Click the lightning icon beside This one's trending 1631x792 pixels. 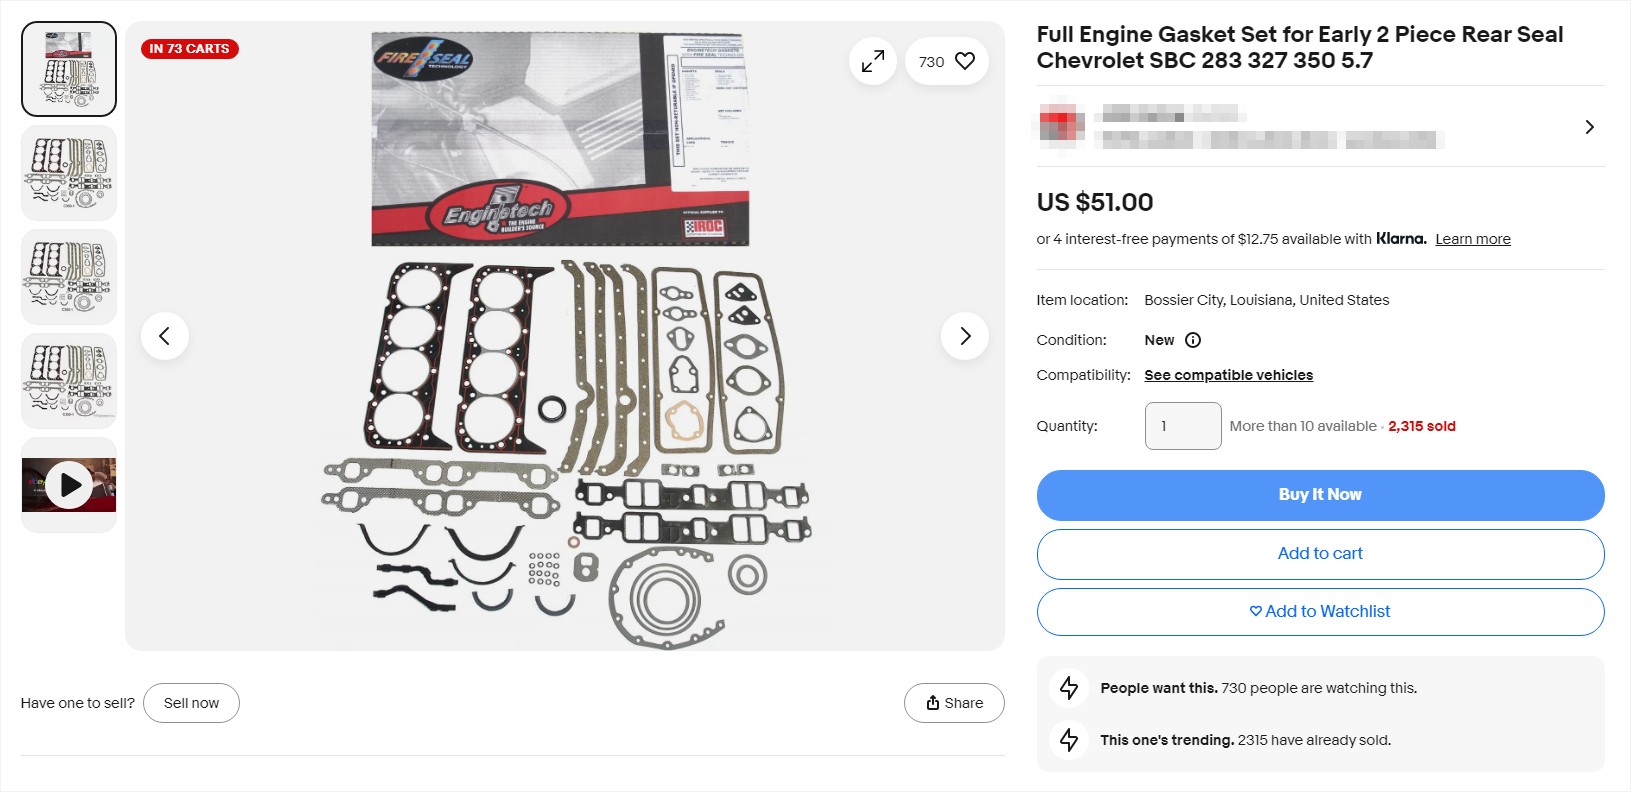pos(1070,740)
